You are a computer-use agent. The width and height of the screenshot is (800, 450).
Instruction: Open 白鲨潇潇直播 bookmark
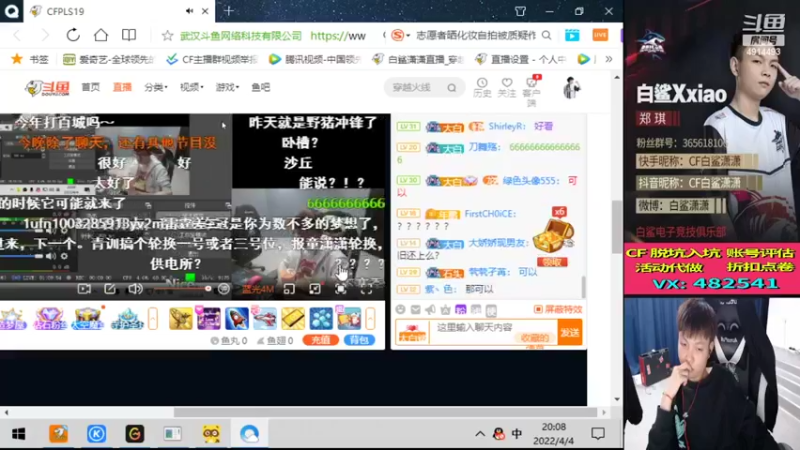(x=418, y=60)
